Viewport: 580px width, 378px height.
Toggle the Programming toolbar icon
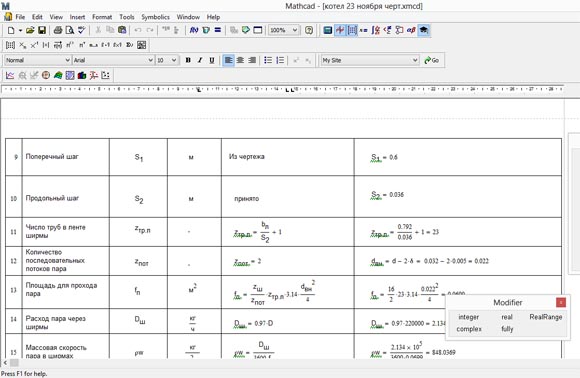coord(399,30)
